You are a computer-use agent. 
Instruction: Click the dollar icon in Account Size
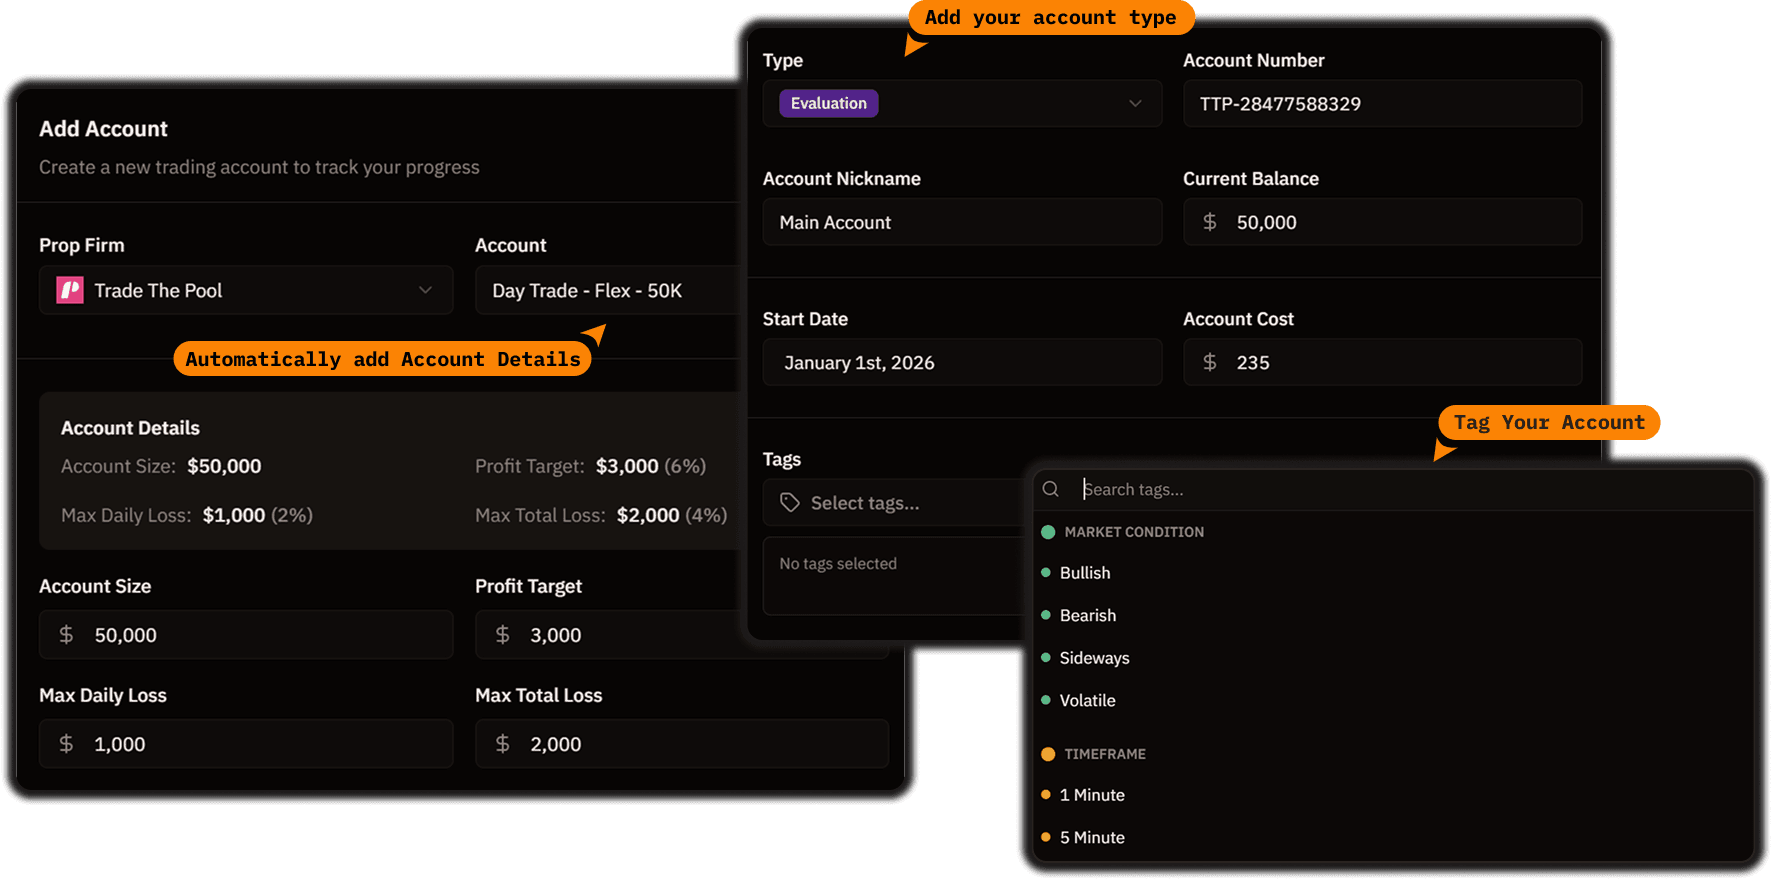click(x=66, y=635)
